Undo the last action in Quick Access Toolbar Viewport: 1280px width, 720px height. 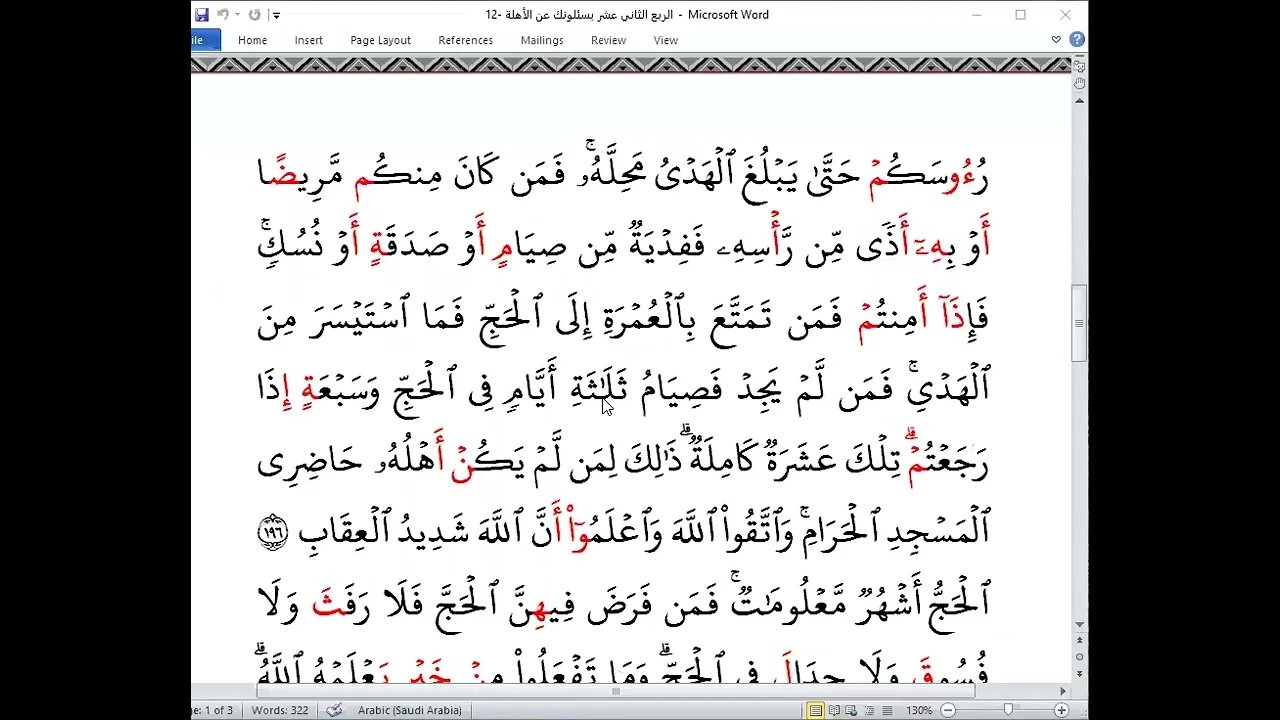(222, 15)
